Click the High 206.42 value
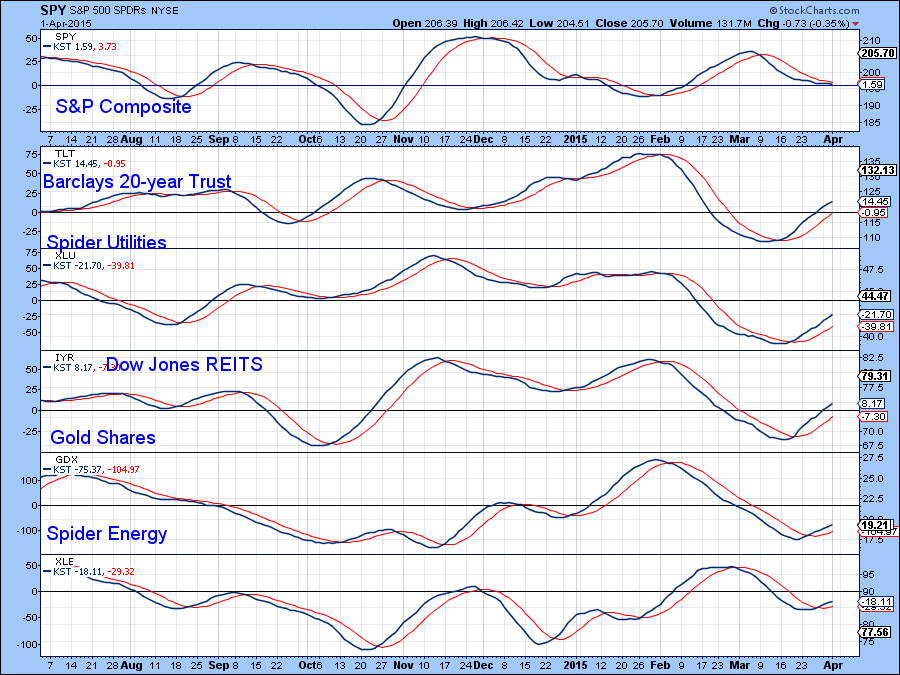Viewport: 900px width, 675px height. [496, 24]
